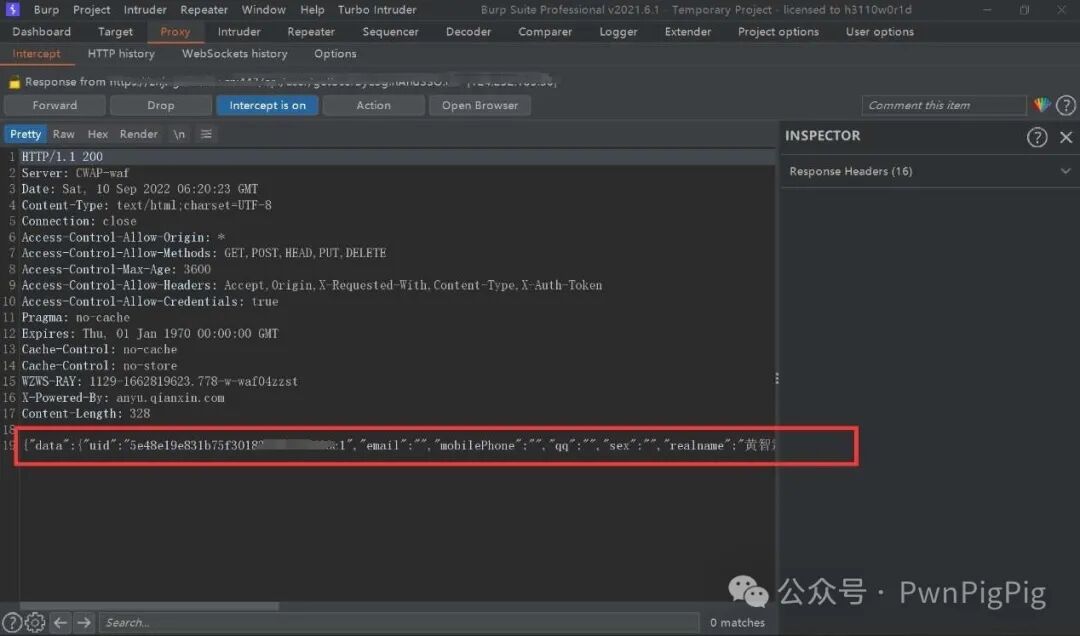The width and height of the screenshot is (1080, 636).
Task: Click the help icon beside comment field
Action: (x=1066, y=105)
